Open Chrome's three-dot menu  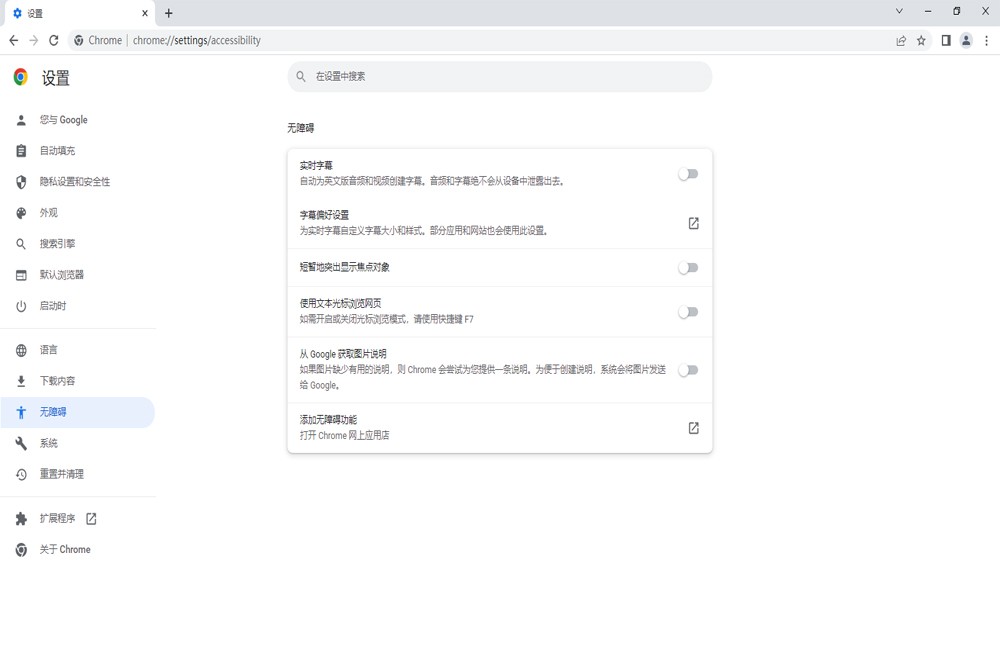pos(987,40)
